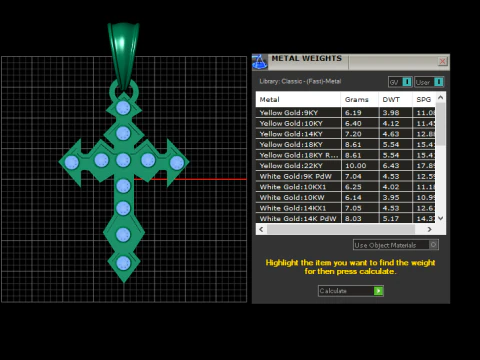Select the Yellow Gold:14KY row
The height and width of the screenshot is (360, 480).
pos(346,134)
